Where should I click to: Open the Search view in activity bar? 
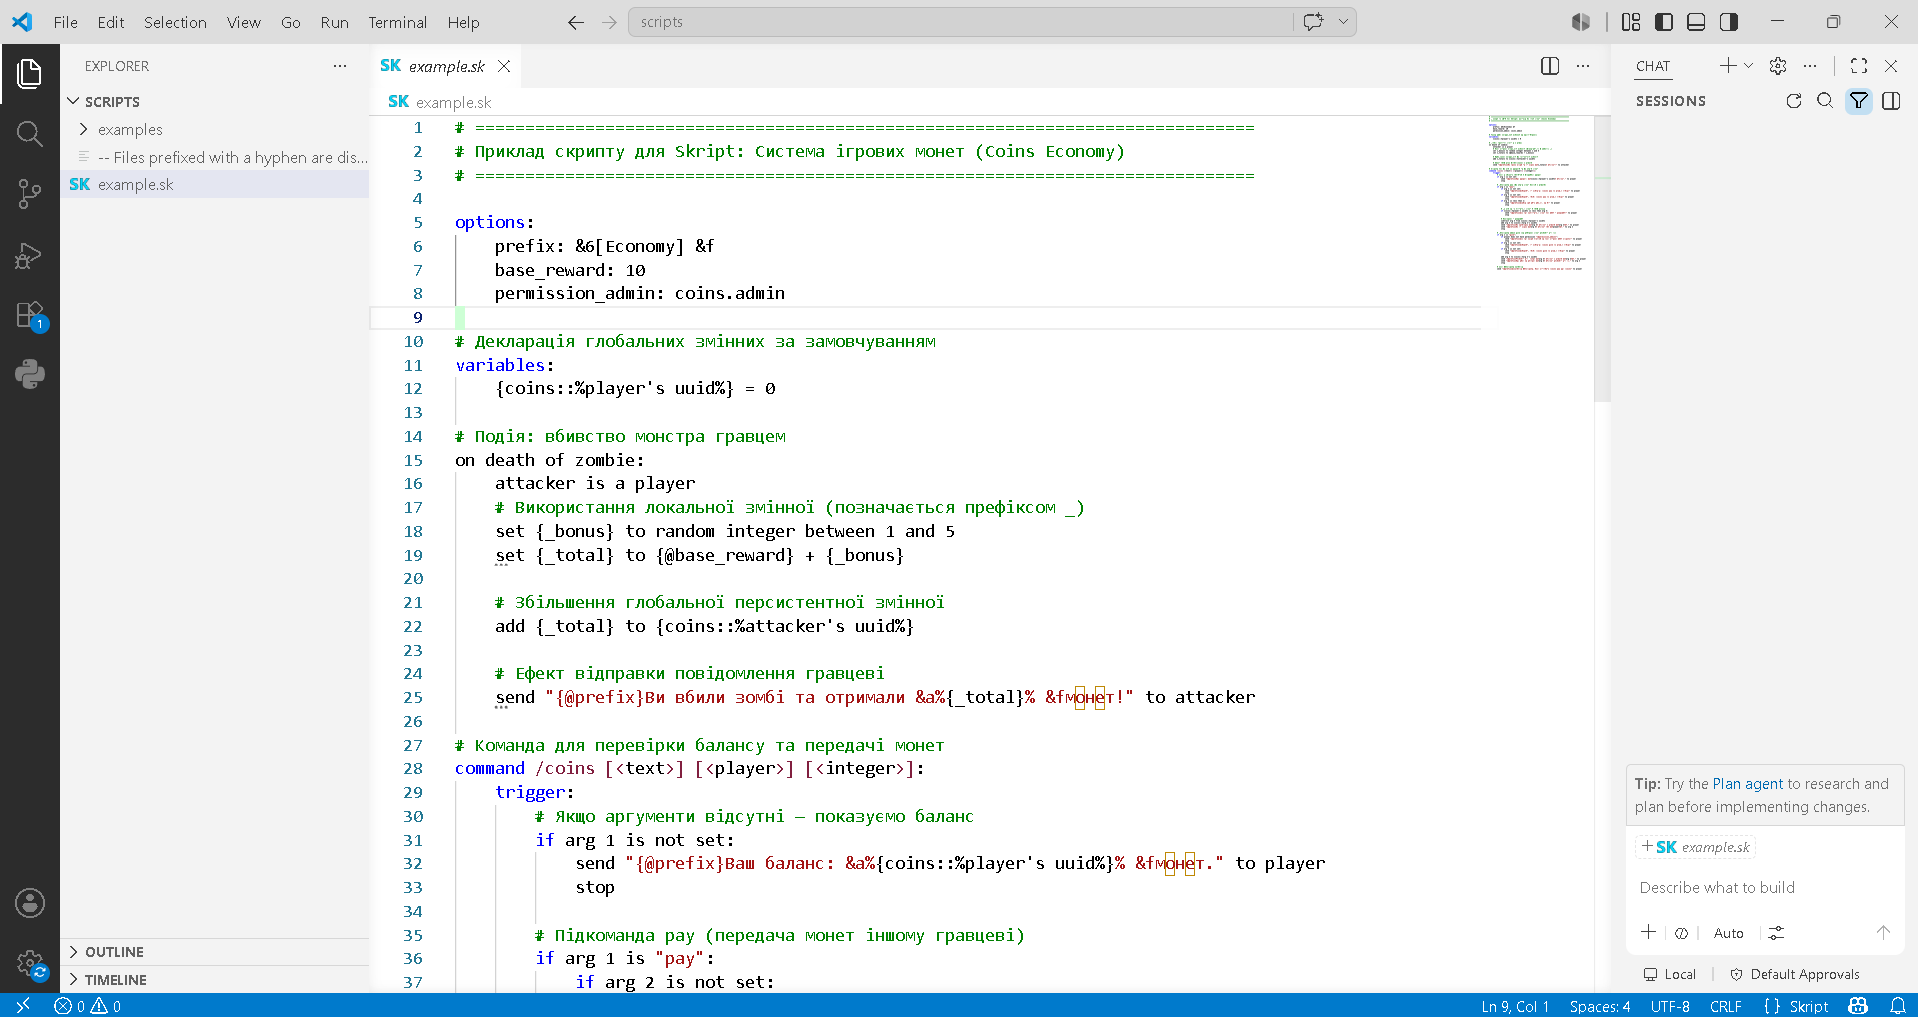click(30, 134)
